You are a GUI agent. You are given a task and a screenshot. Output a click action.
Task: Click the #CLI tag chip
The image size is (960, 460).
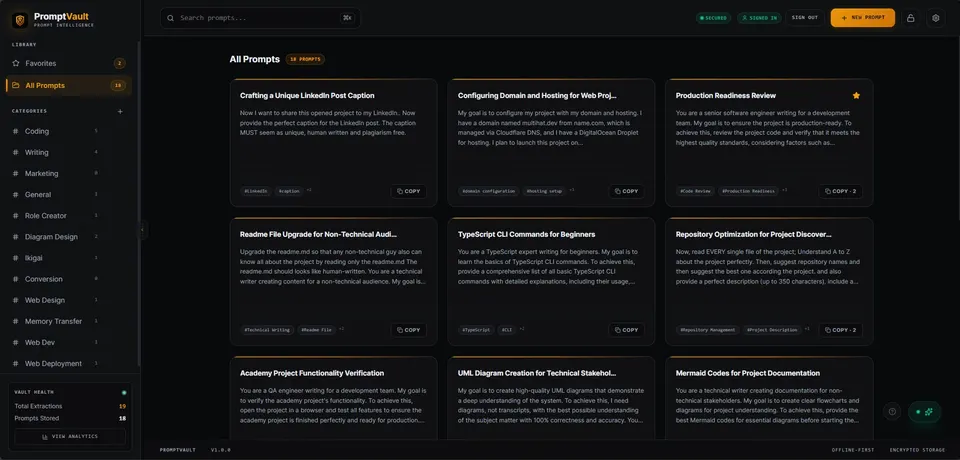point(506,330)
